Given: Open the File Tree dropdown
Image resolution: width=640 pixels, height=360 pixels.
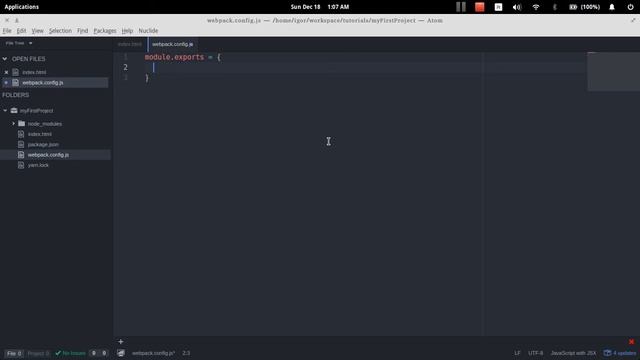Looking at the screenshot, I should (x=19, y=43).
